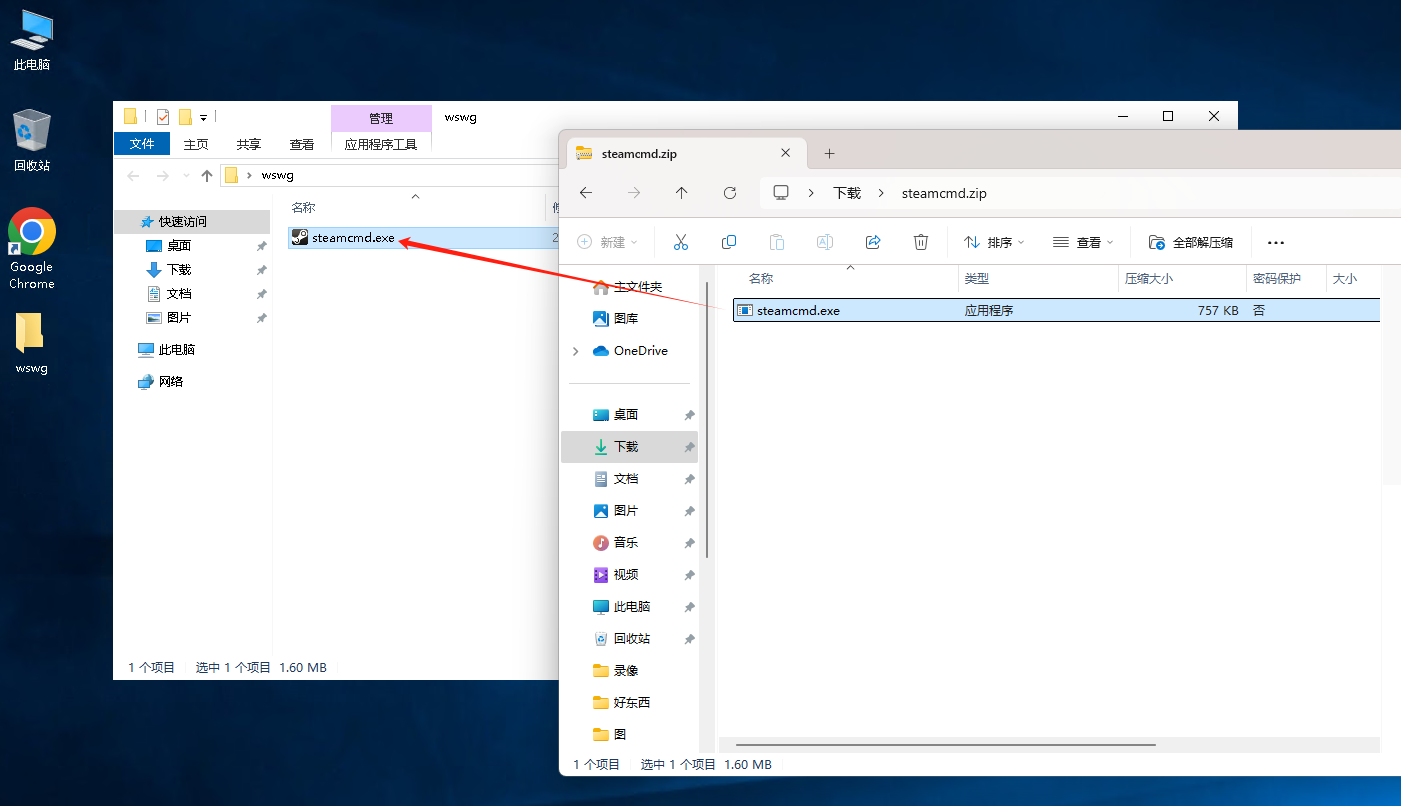Click the paste icon in steamcmd.zip toolbar
This screenshot has width=1401, height=806.
[x=777, y=242]
